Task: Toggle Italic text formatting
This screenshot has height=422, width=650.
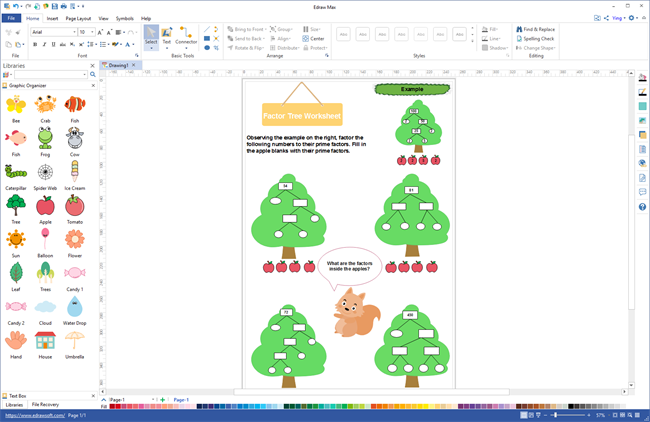Action: coord(44,45)
